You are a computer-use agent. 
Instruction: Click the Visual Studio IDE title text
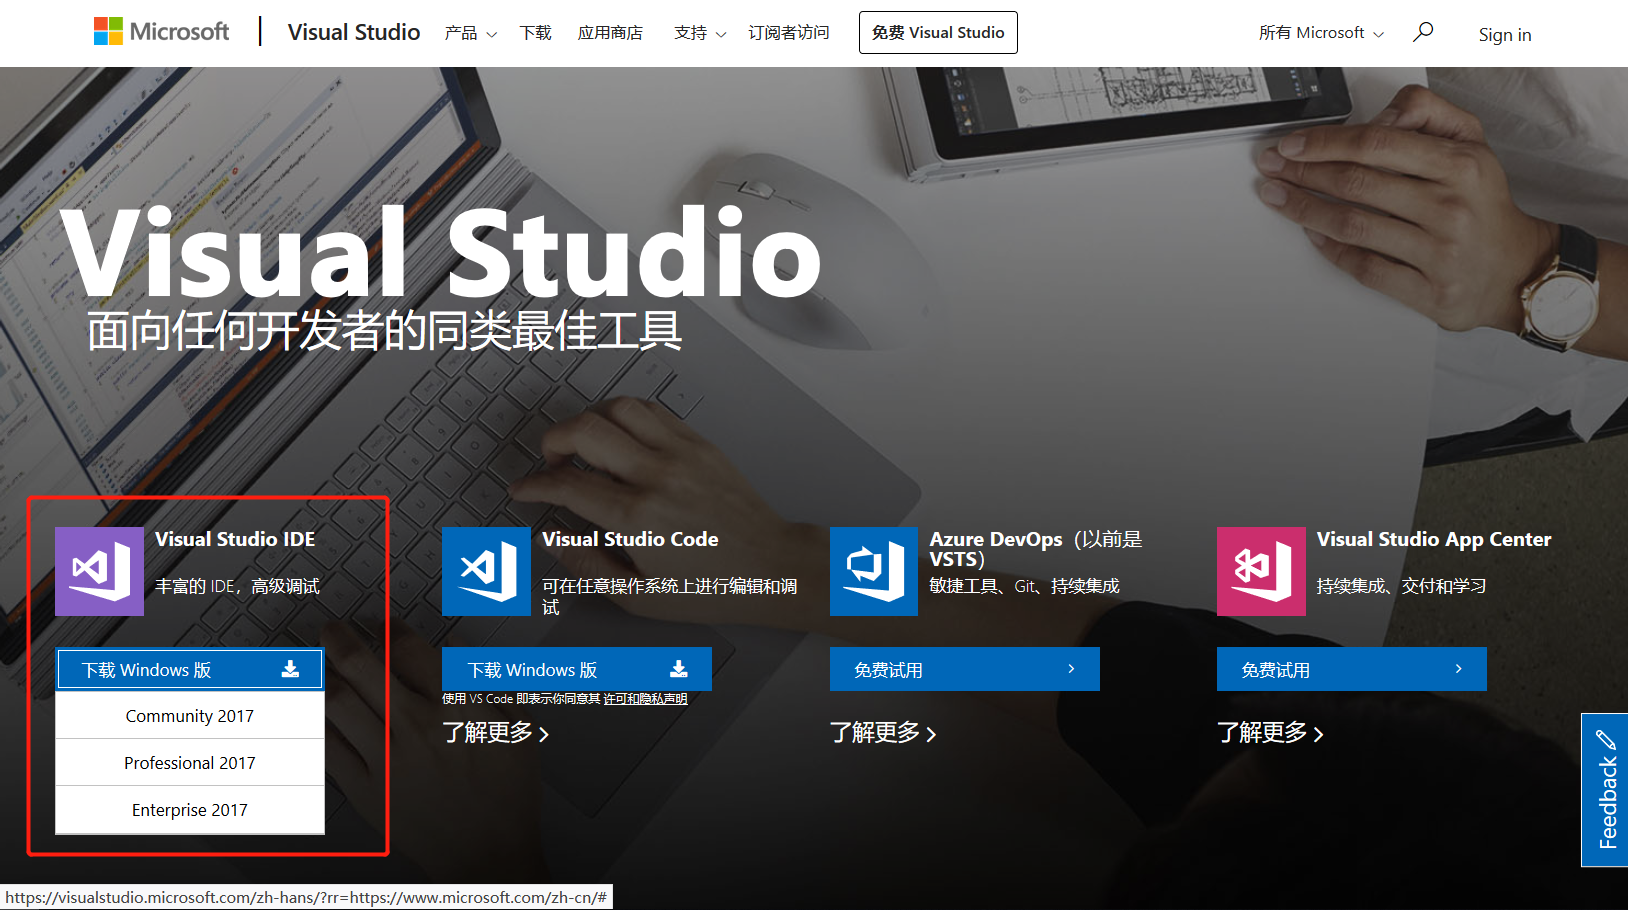pos(235,539)
